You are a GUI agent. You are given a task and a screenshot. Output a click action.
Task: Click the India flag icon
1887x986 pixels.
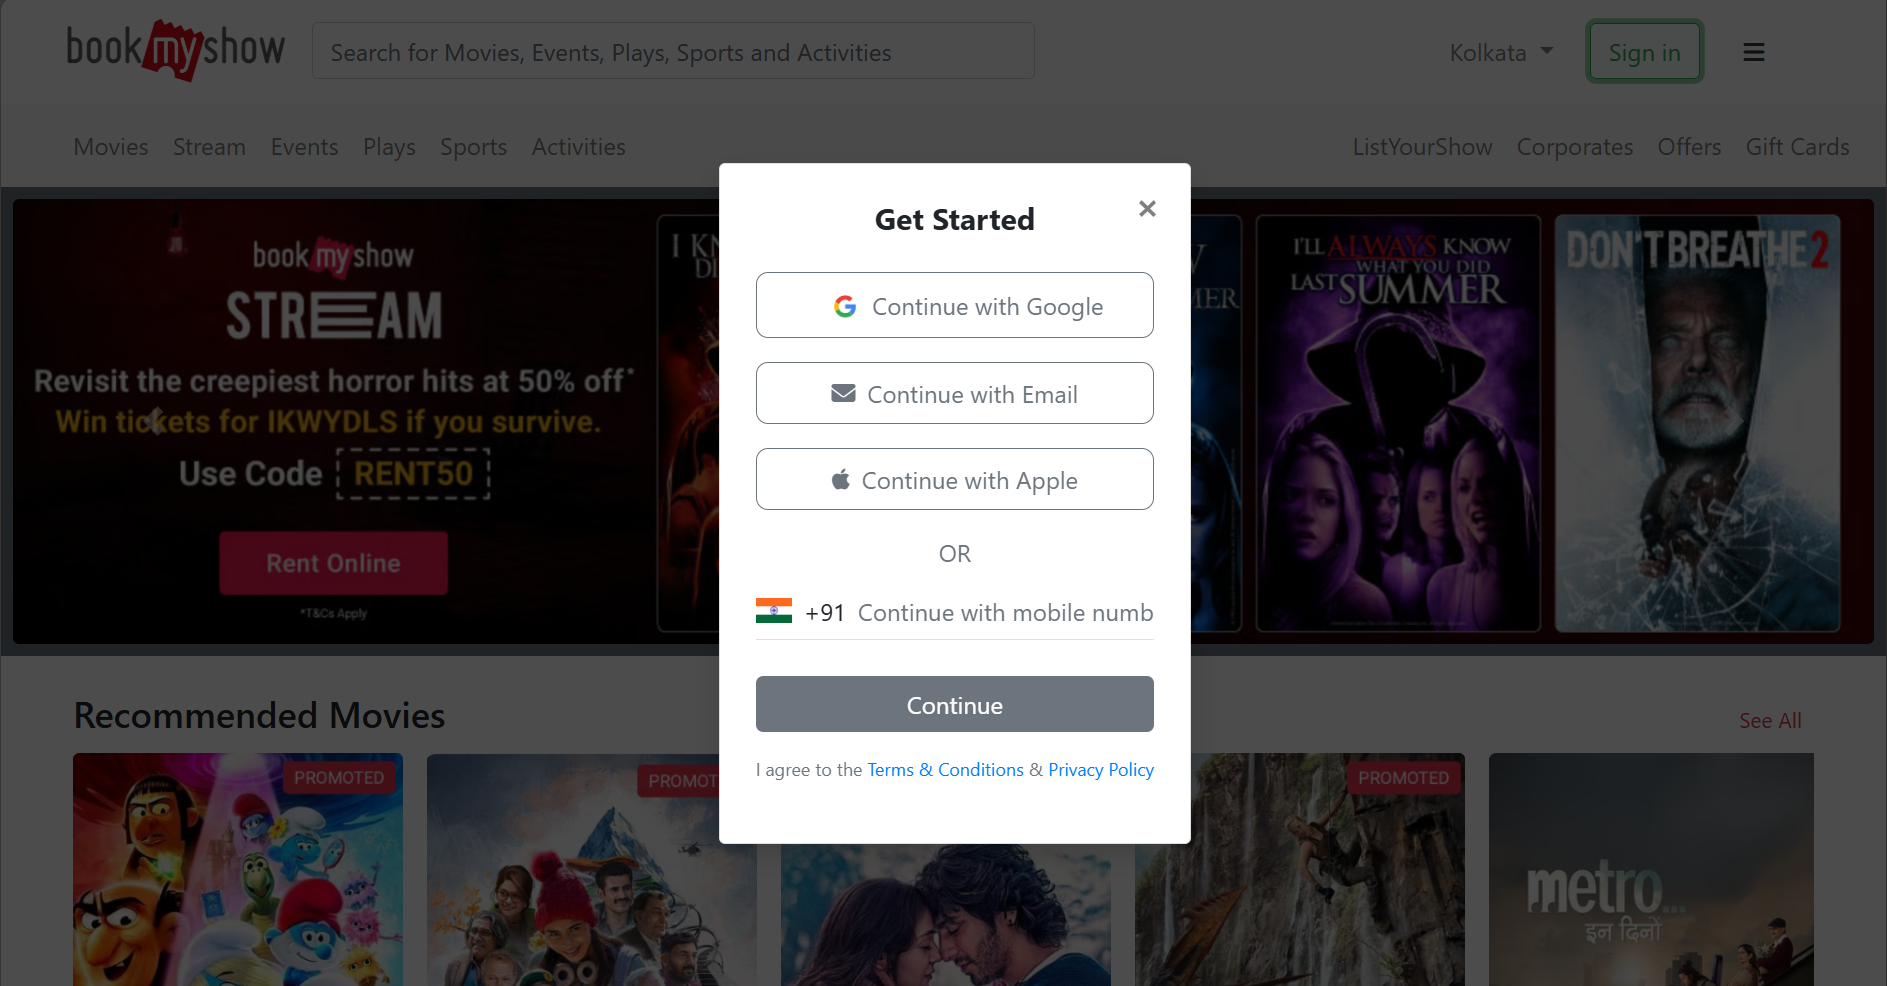774,611
